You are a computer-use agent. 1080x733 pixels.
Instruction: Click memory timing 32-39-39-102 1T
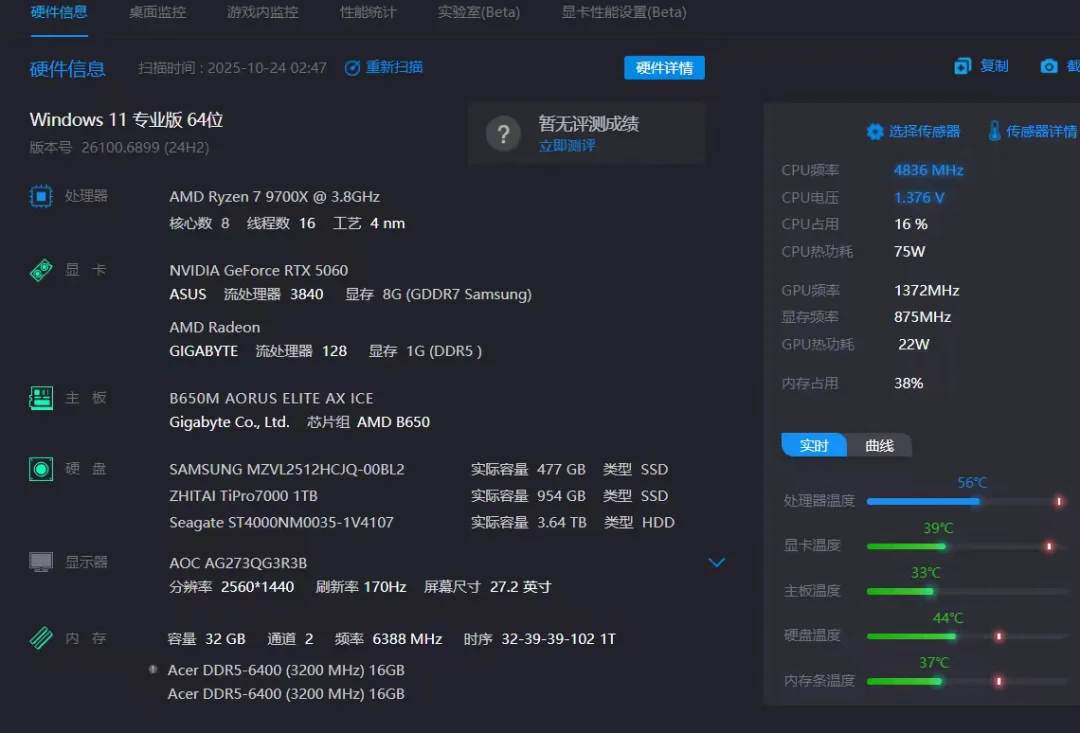point(558,639)
